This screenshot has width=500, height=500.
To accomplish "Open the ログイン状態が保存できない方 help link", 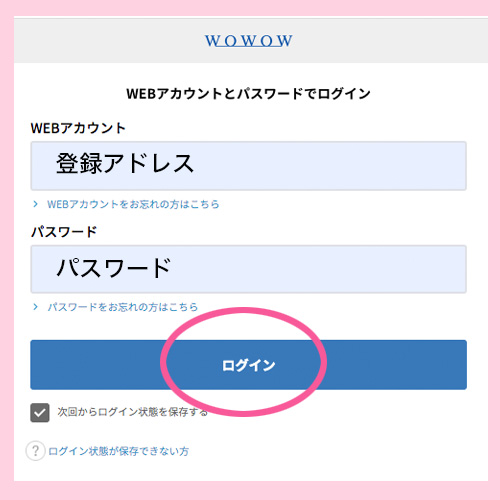I will 119,451.
